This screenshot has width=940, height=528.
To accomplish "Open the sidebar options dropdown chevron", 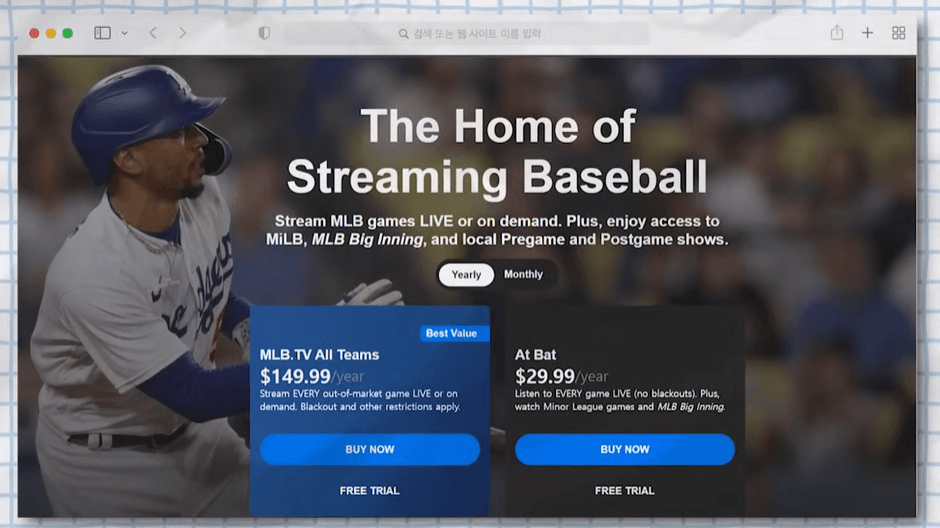I will [125, 34].
